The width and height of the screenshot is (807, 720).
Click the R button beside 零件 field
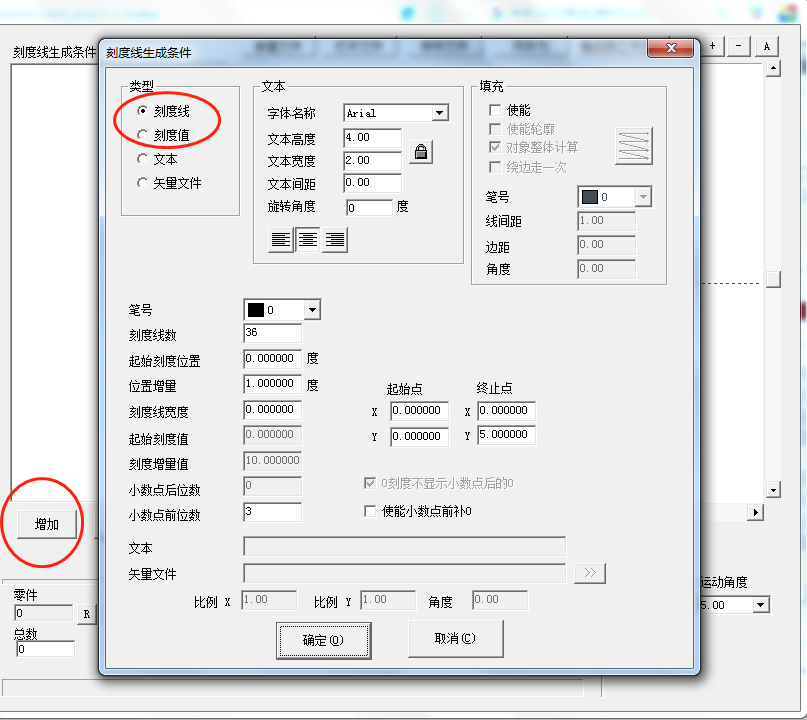click(x=86, y=614)
